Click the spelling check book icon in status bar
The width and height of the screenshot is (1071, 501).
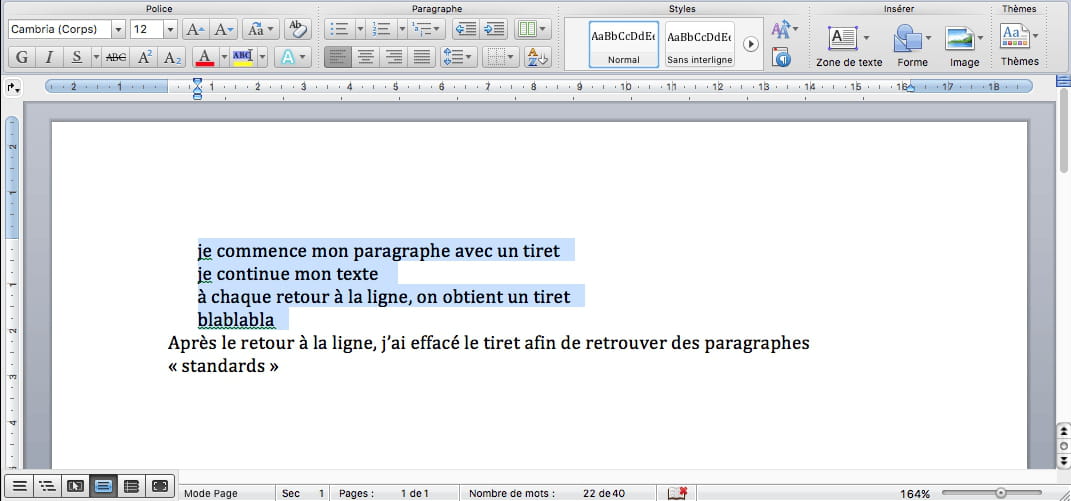pyautogui.click(x=677, y=492)
